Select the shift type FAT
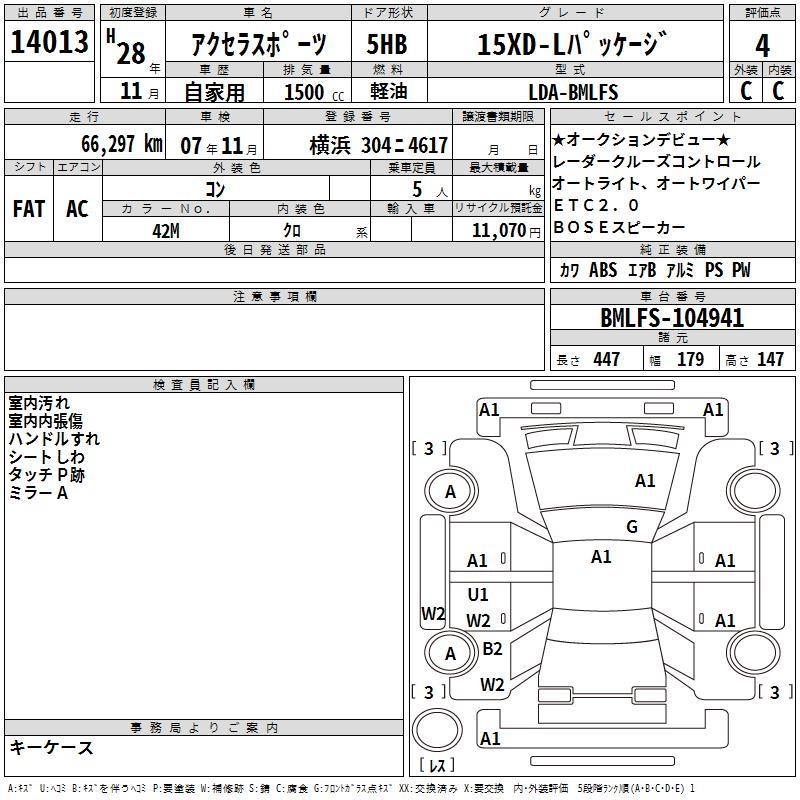 pyautogui.click(x=29, y=209)
